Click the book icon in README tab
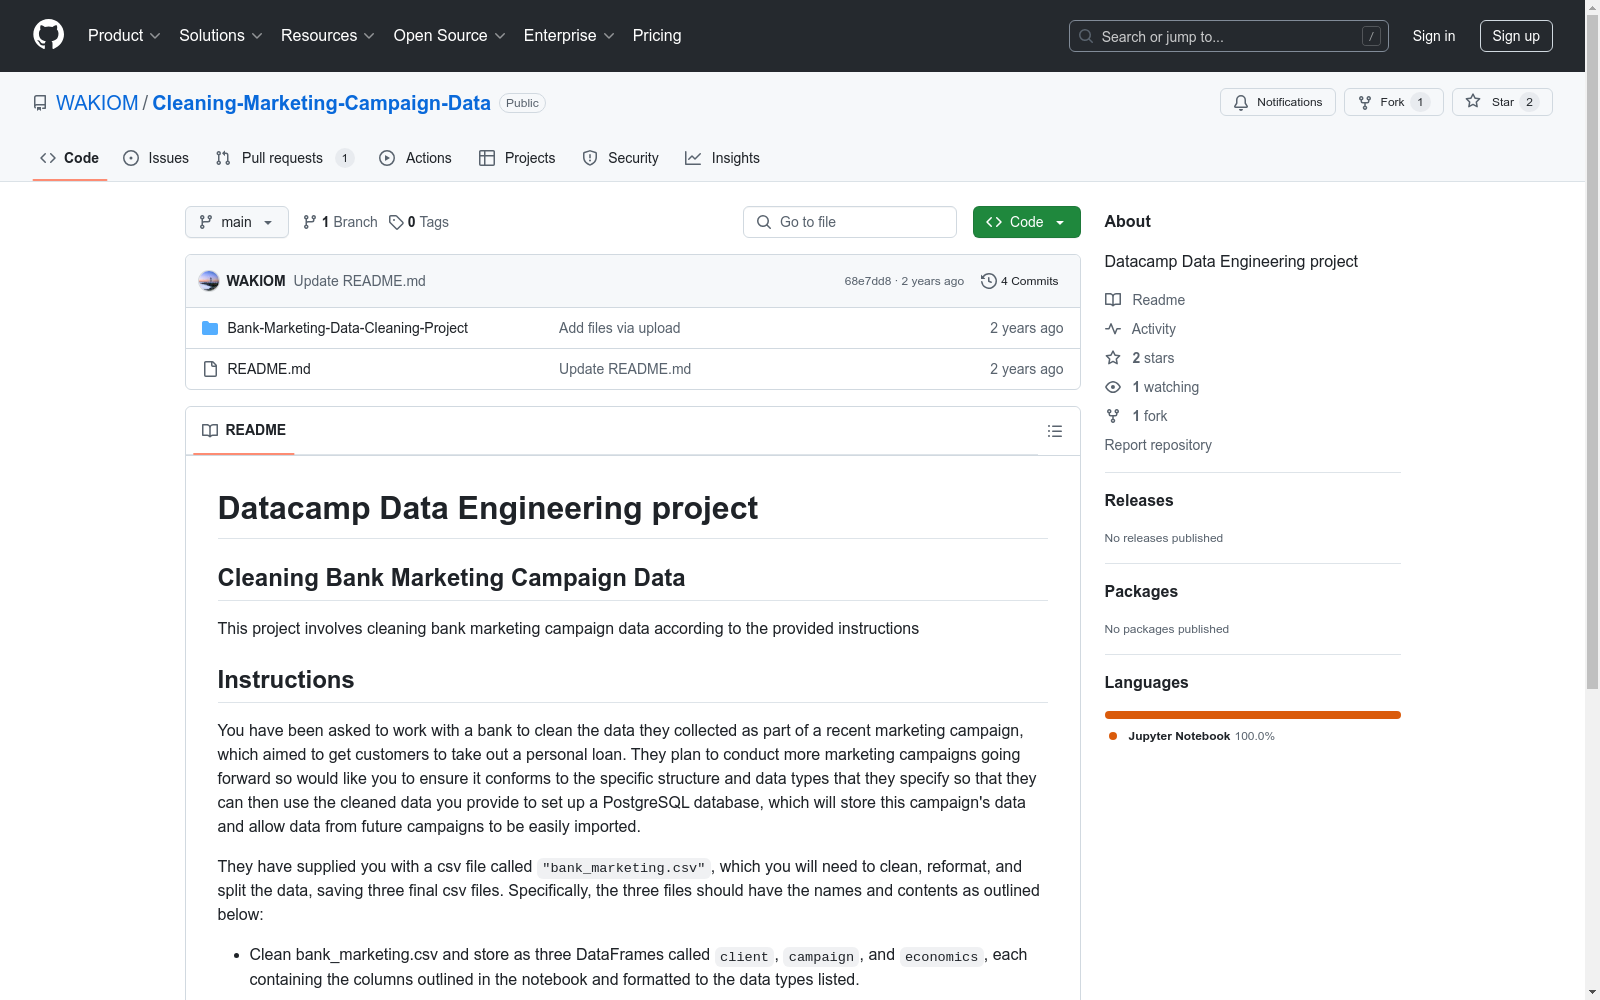The height and width of the screenshot is (1000, 1600). click(210, 430)
